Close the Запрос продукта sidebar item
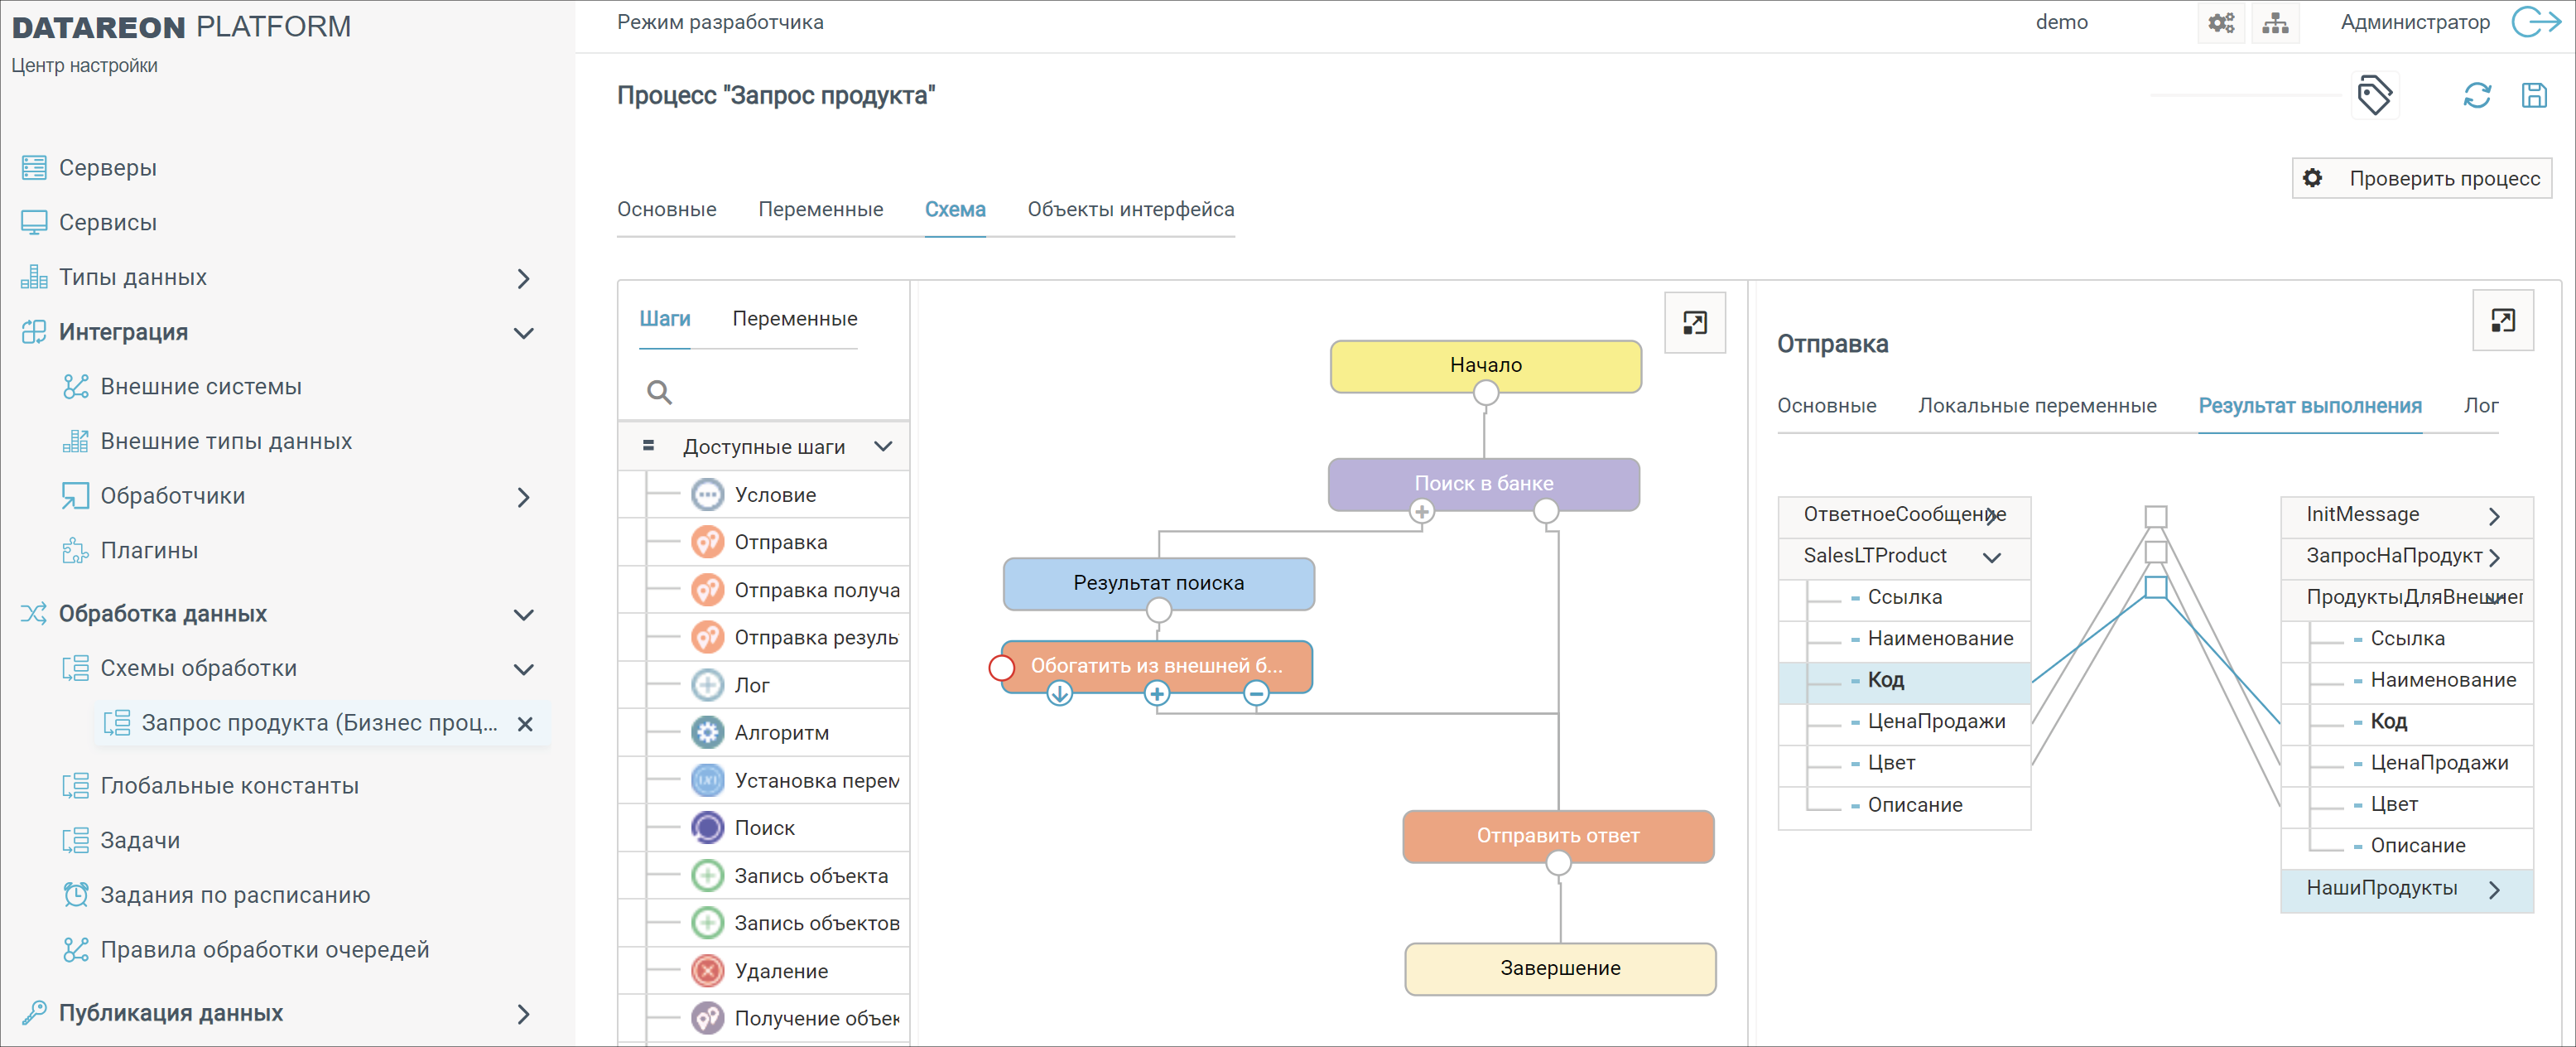This screenshot has height=1047, width=2576. pos(525,723)
